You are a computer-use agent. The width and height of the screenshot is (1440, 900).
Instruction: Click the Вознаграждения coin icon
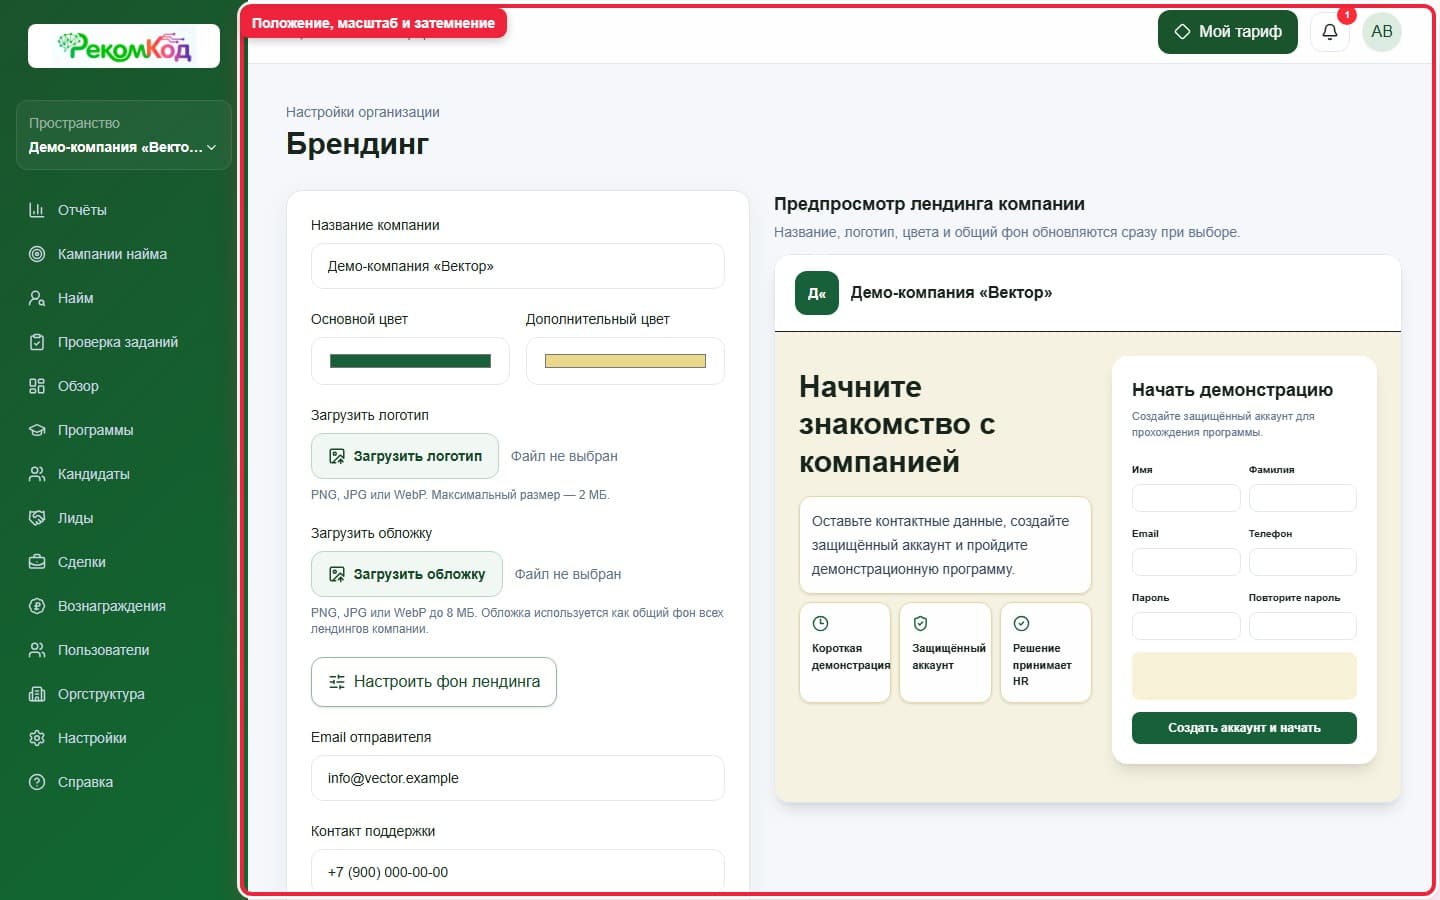[37, 606]
